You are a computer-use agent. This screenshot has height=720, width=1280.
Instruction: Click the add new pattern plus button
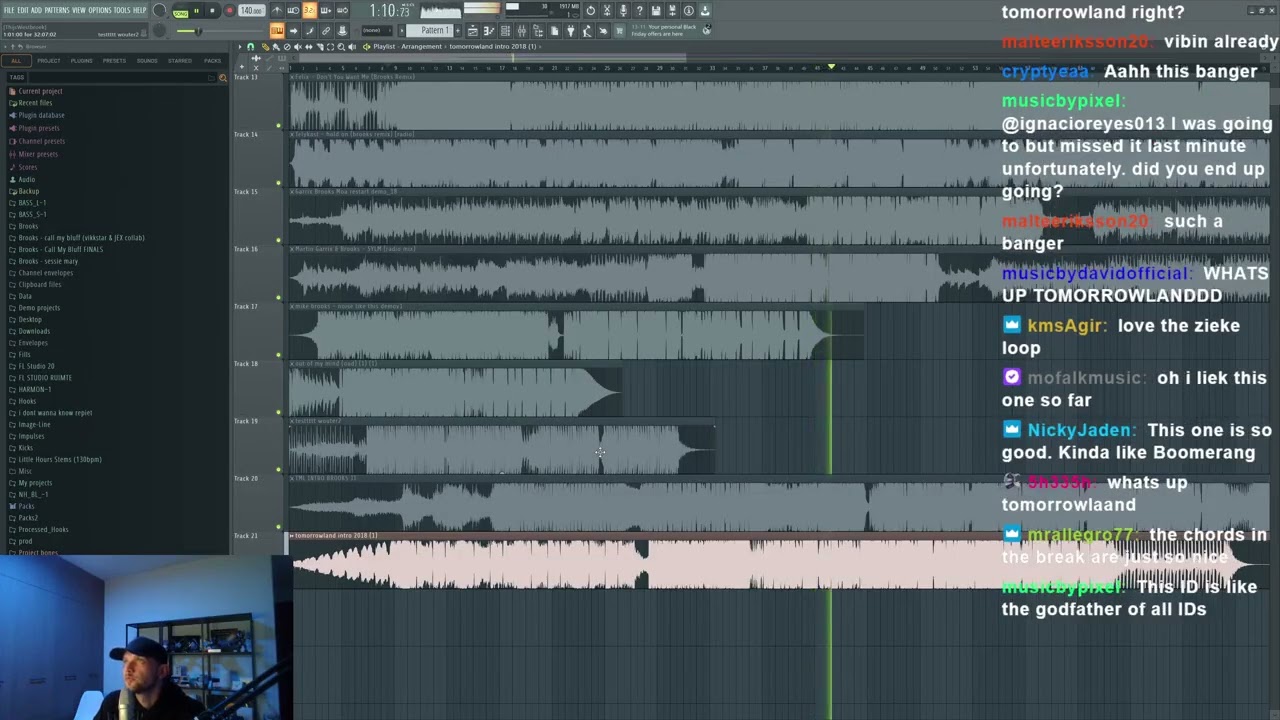(x=459, y=31)
